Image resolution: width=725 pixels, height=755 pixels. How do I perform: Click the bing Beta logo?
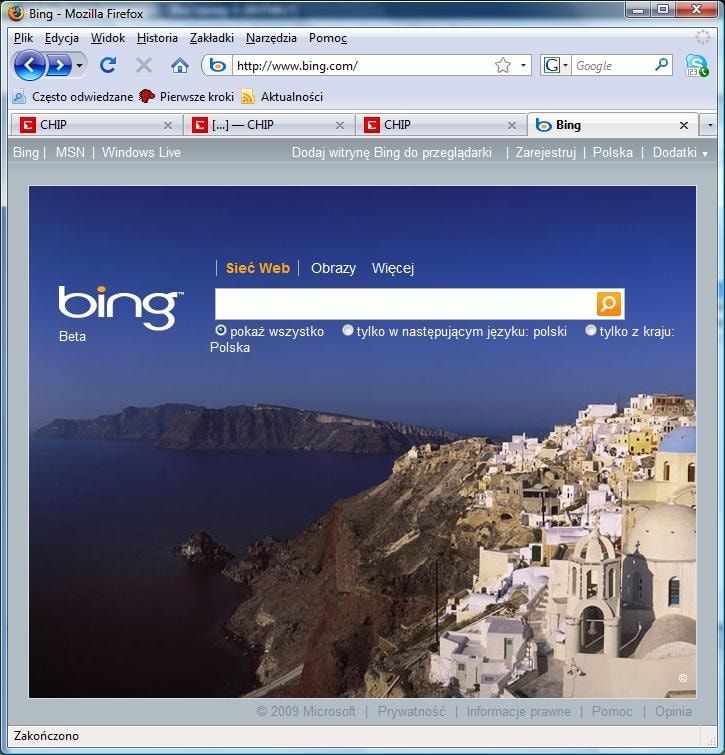click(x=120, y=313)
